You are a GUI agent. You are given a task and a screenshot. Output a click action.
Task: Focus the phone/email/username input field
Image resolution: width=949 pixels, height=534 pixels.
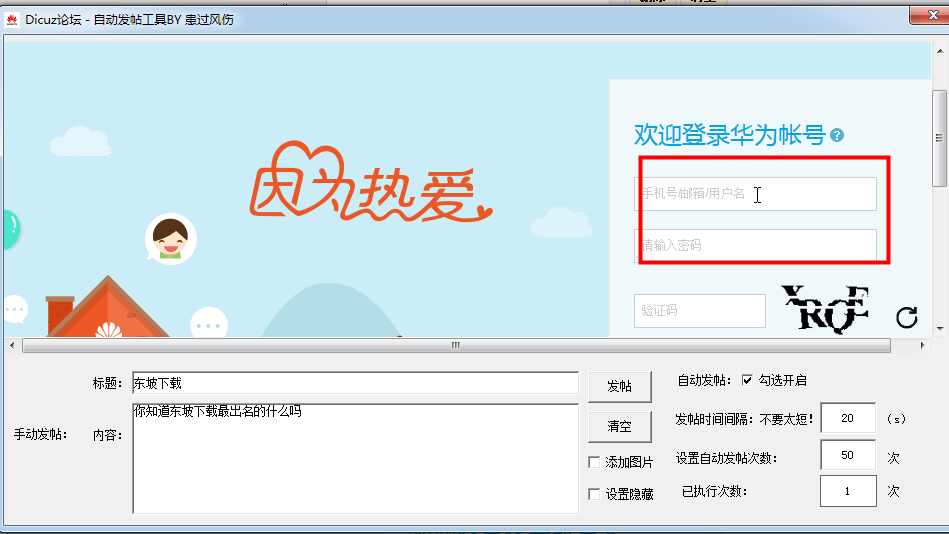[755, 194]
